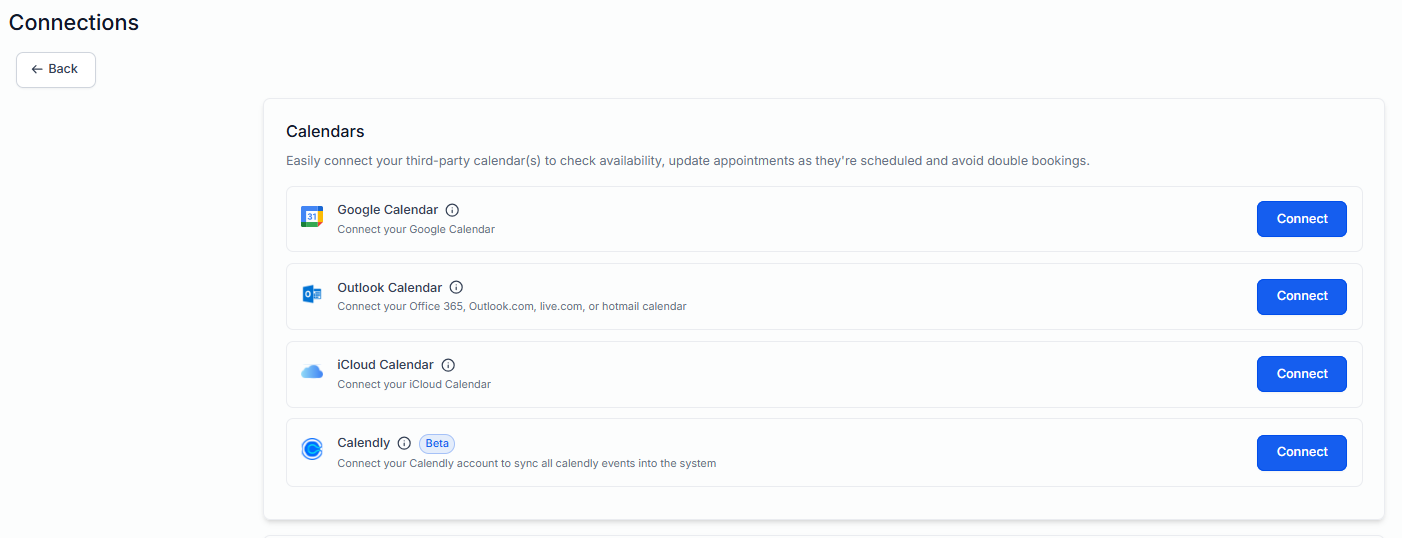Connect the Outlook Calendar integration

1301,296
